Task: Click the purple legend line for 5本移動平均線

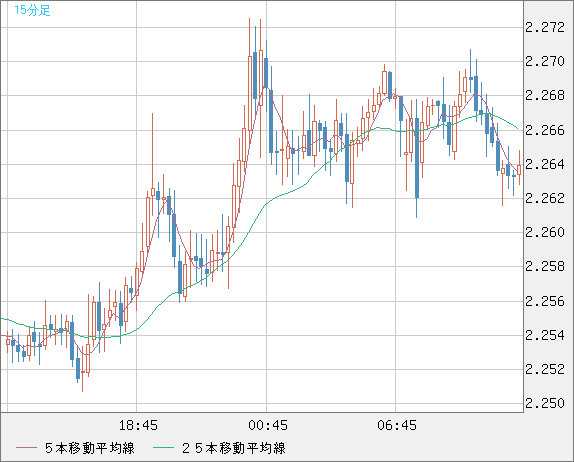Action: pos(27,448)
